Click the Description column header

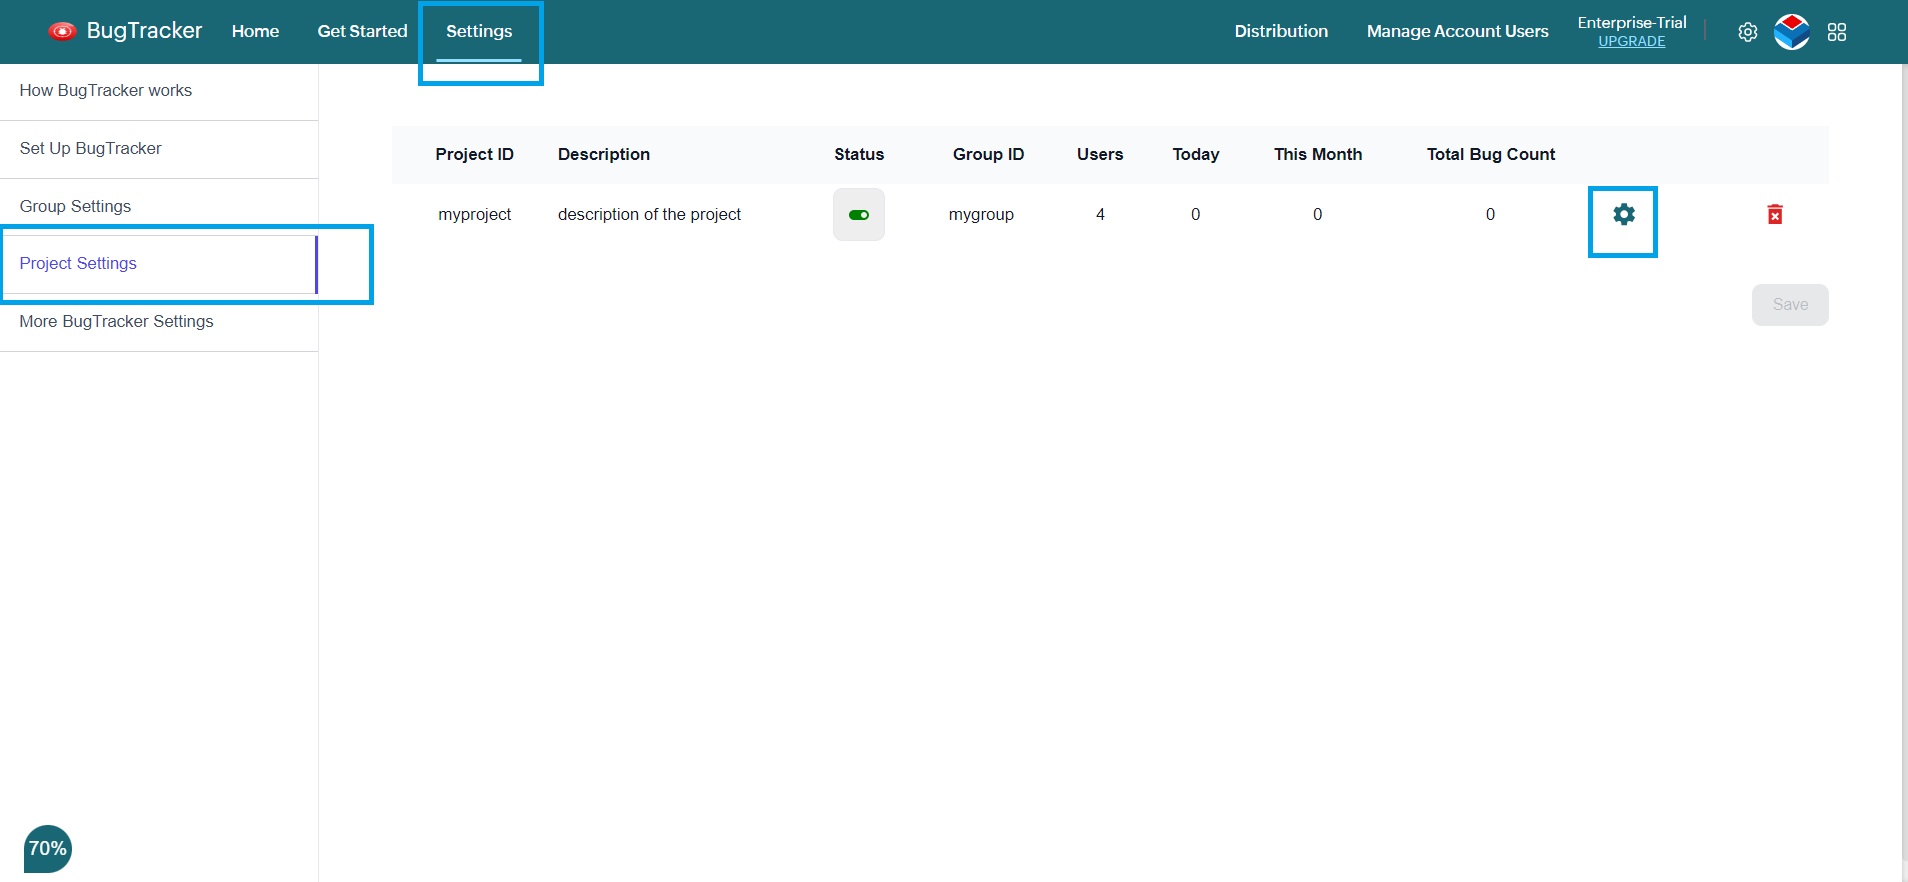click(604, 154)
